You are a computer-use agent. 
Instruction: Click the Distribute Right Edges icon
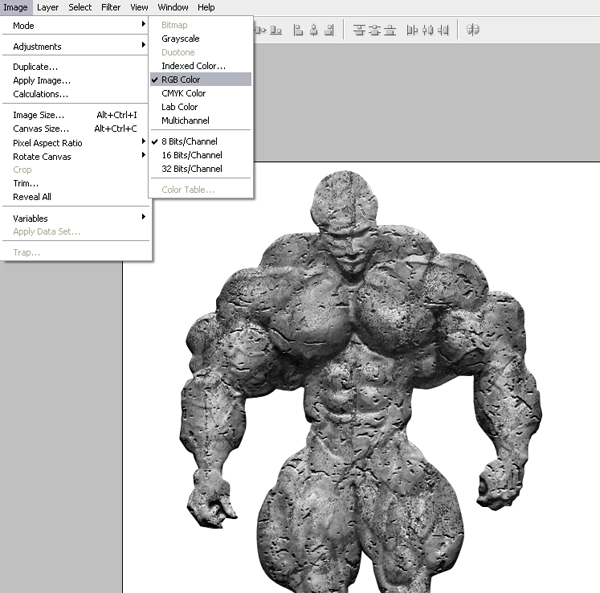click(443, 30)
